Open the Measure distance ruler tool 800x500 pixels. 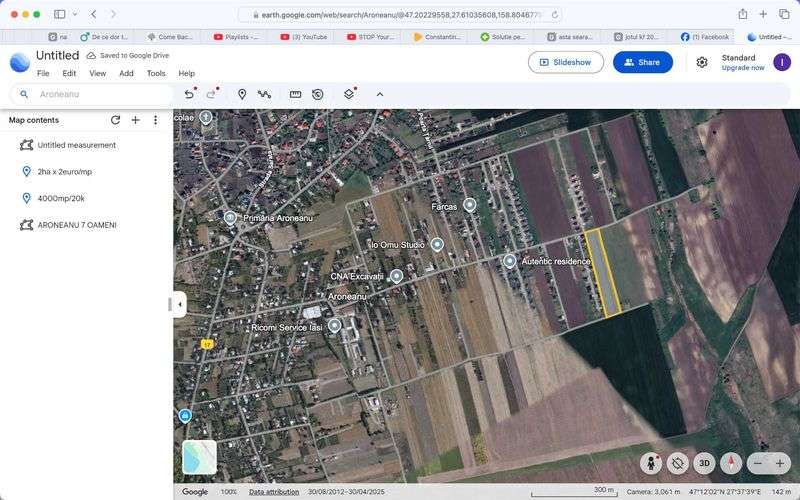point(295,94)
